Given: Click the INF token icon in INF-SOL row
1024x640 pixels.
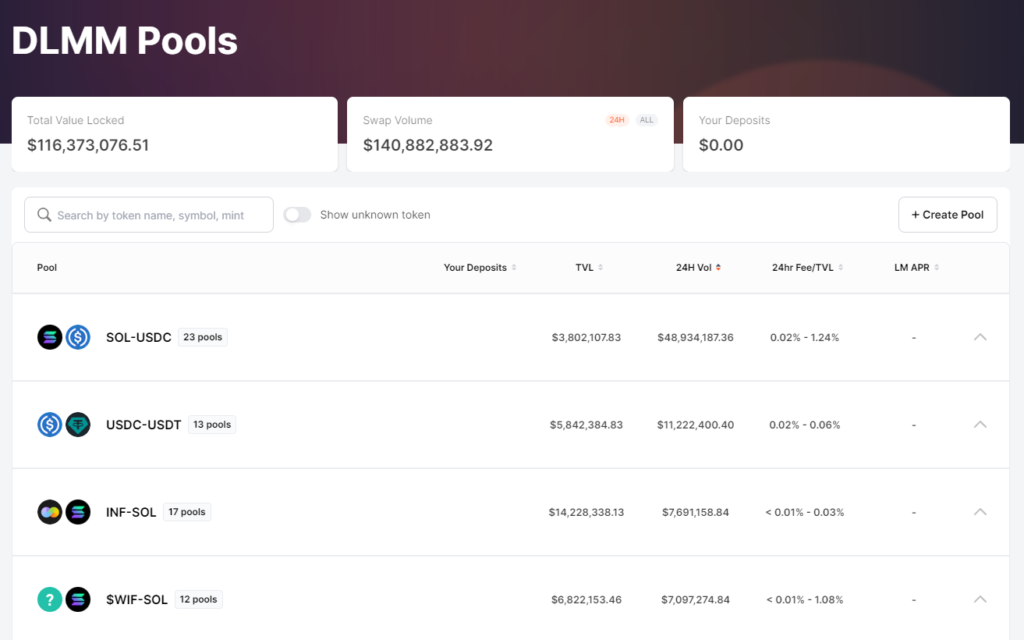Looking at the screenshot, I should 50,512.
